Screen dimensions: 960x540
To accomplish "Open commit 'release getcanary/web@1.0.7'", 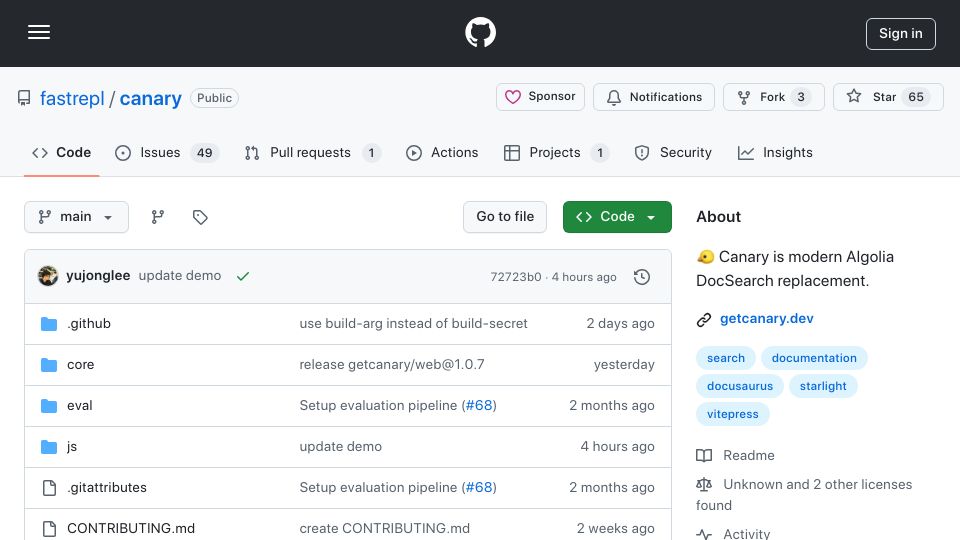I will (x=392, y=364).
